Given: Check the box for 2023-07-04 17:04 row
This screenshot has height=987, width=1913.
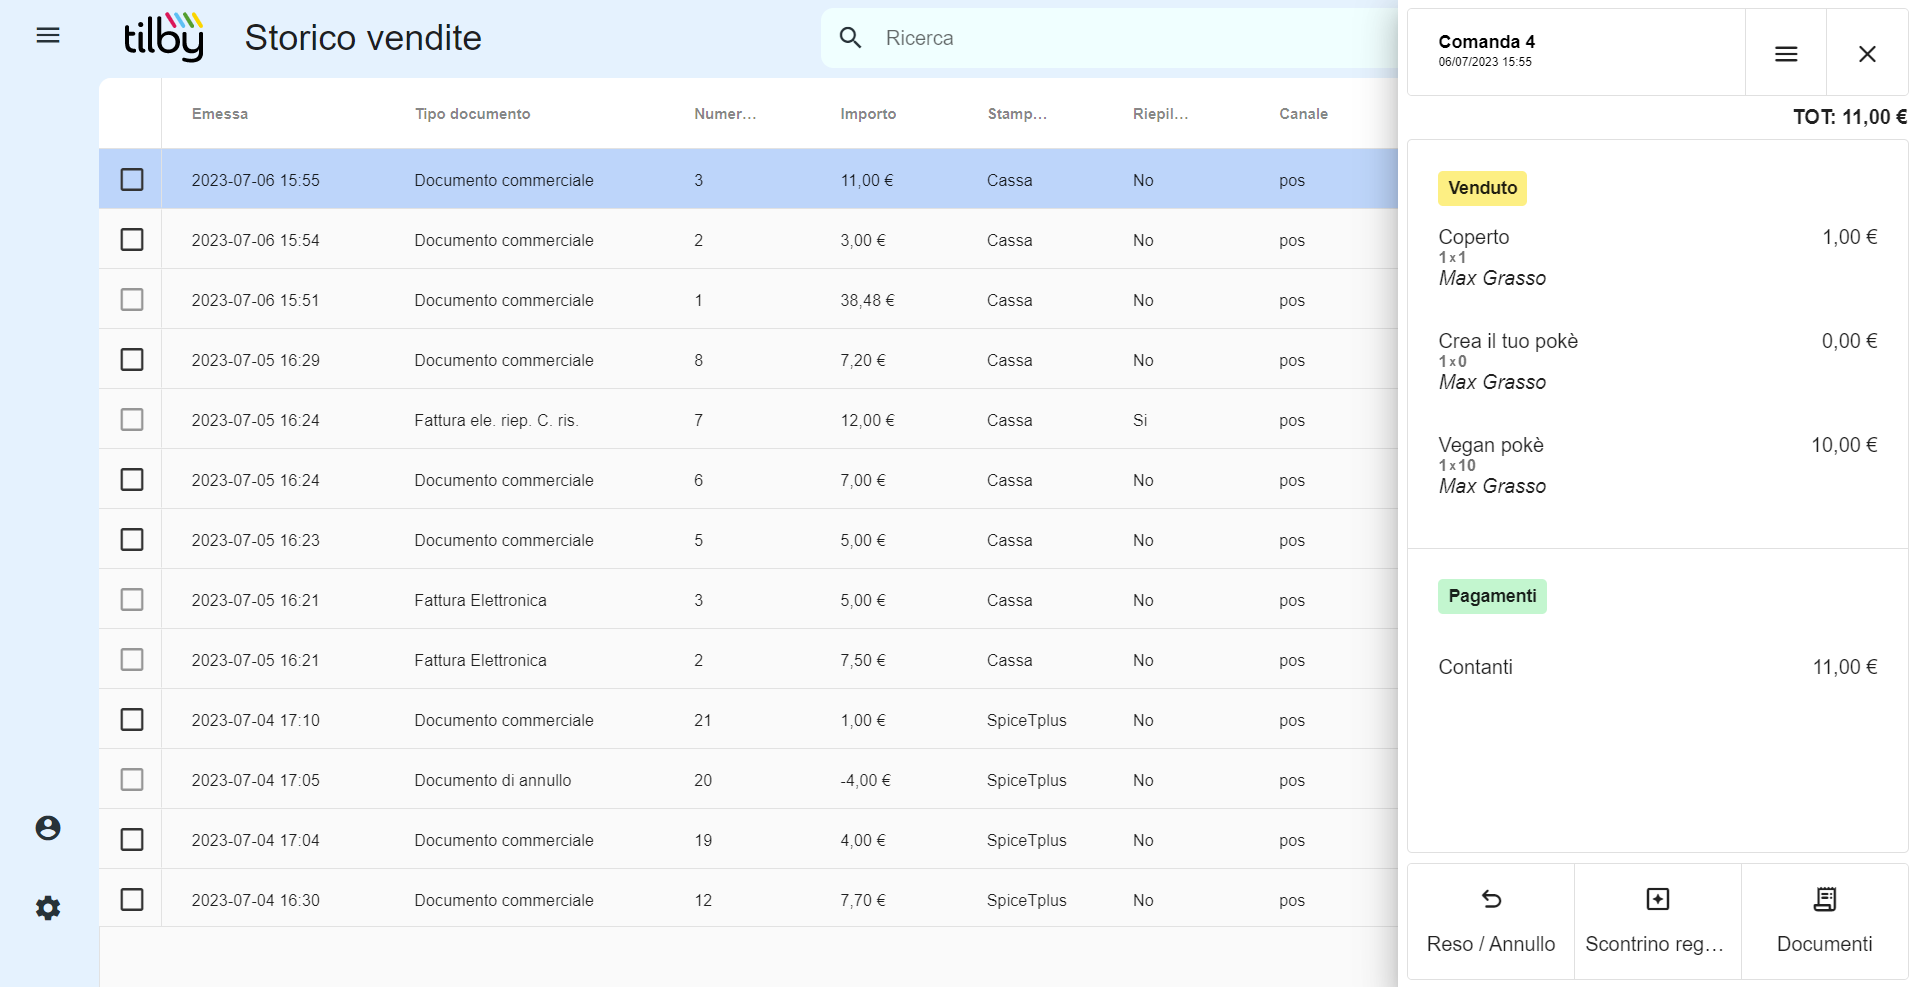Looking at the screenshot, I should pyautogui.click(x=132, y=839).
